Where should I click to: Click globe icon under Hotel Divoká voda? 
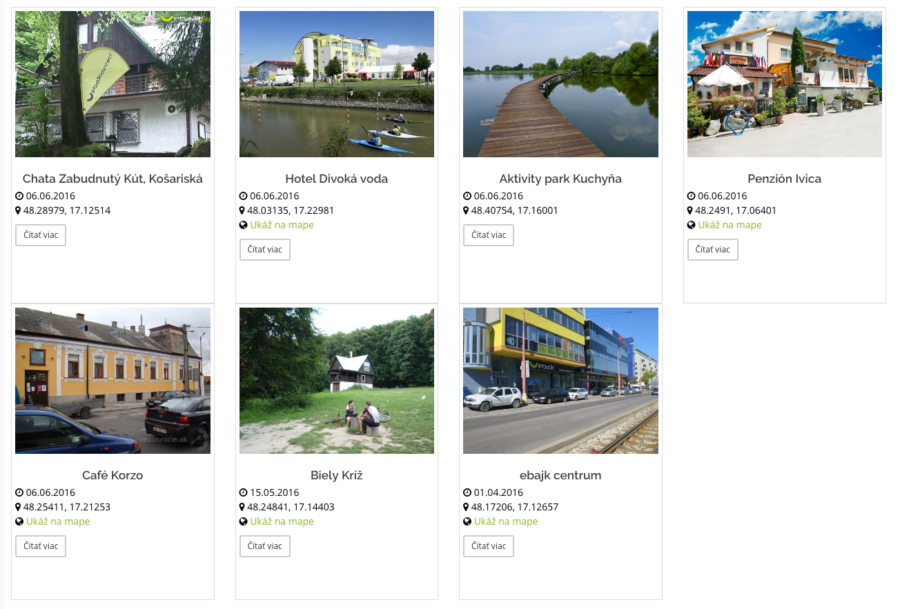pos(243,225)
